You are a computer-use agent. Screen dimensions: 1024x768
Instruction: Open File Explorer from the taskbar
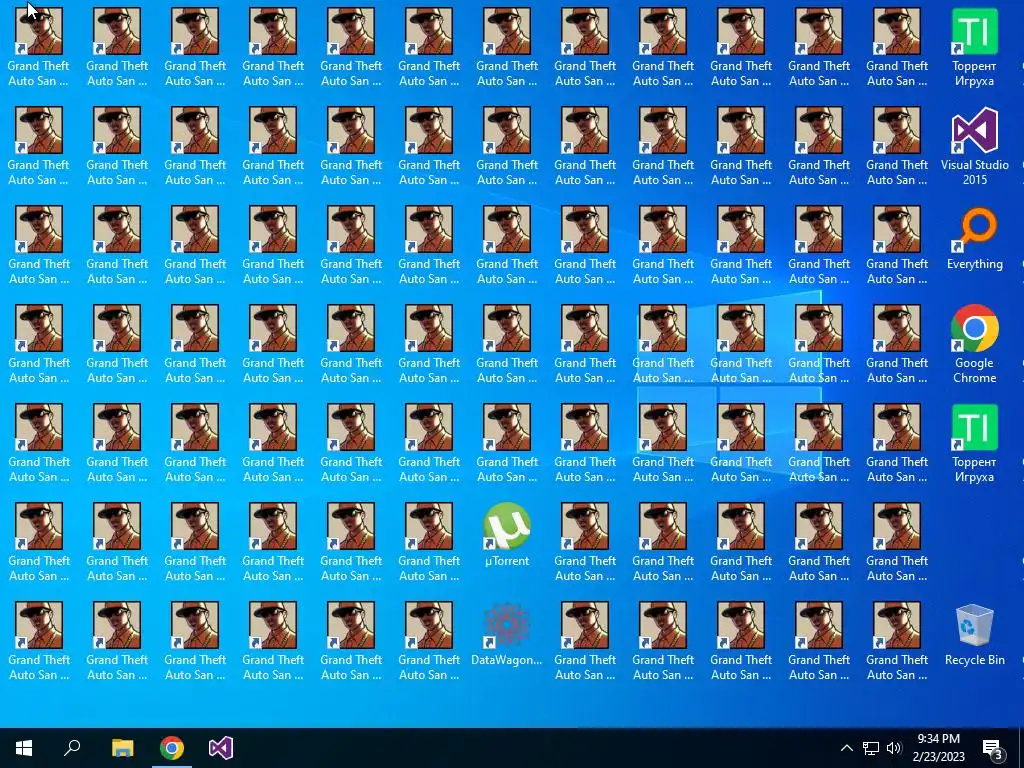[122, 748]
